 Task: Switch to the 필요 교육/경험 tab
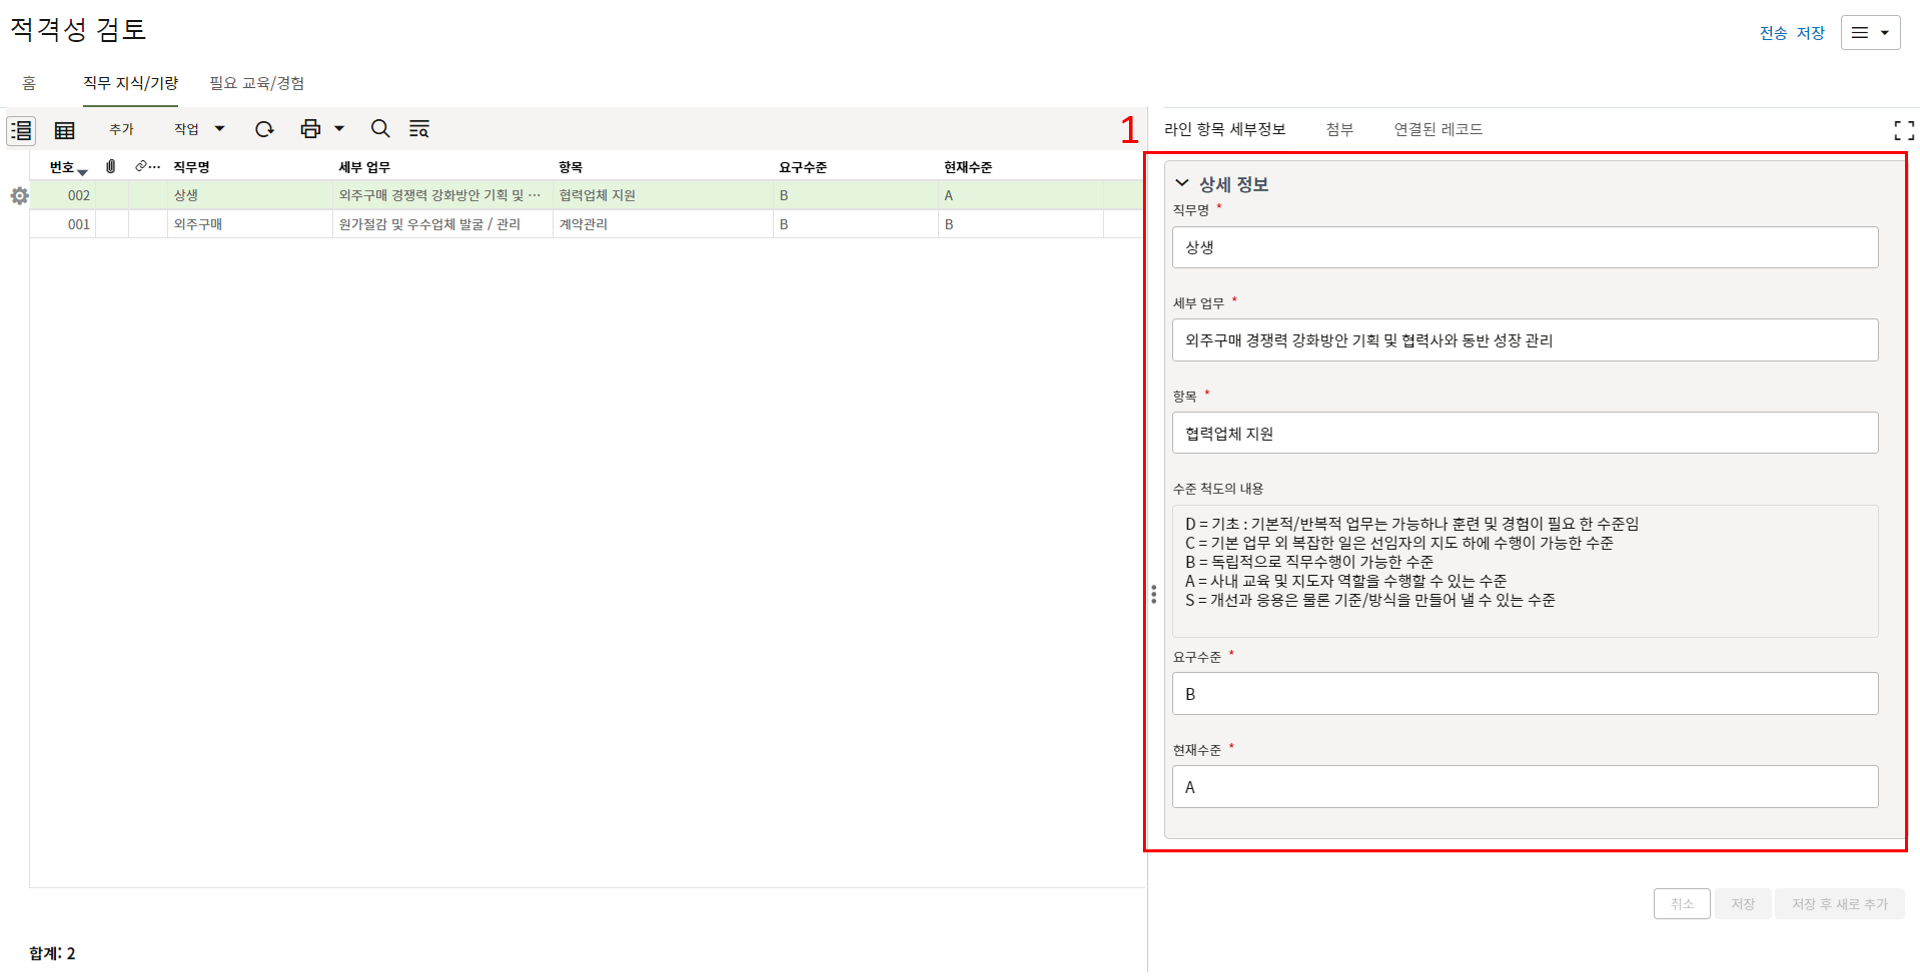[x=257, y=83]
